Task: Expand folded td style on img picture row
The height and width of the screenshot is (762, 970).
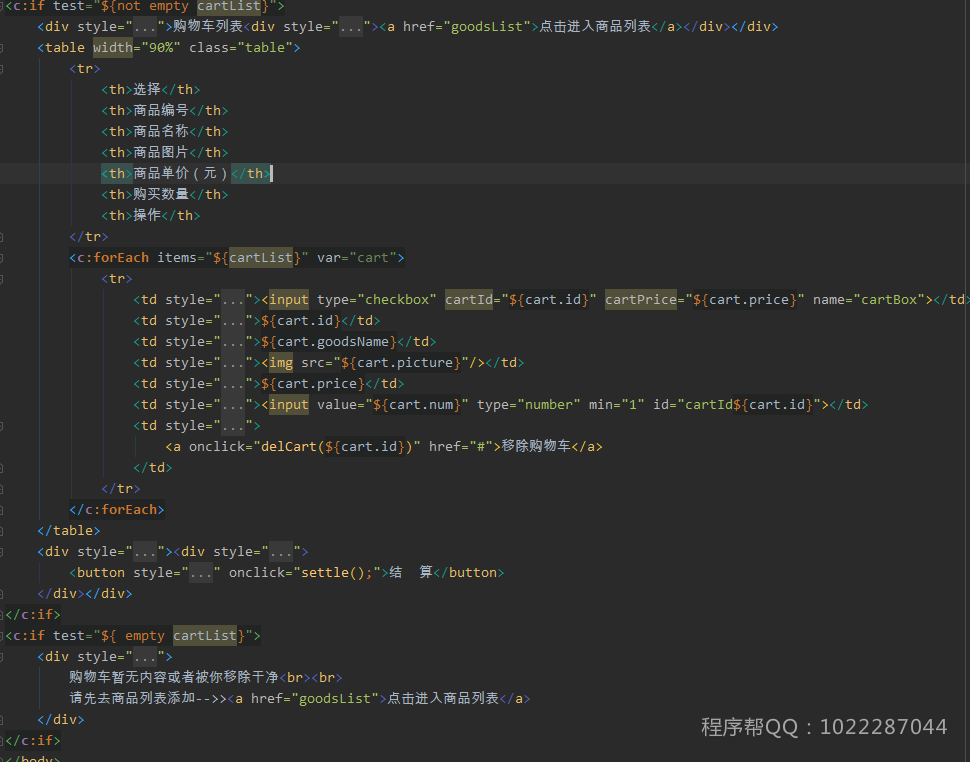Action: tap(233, 363)
